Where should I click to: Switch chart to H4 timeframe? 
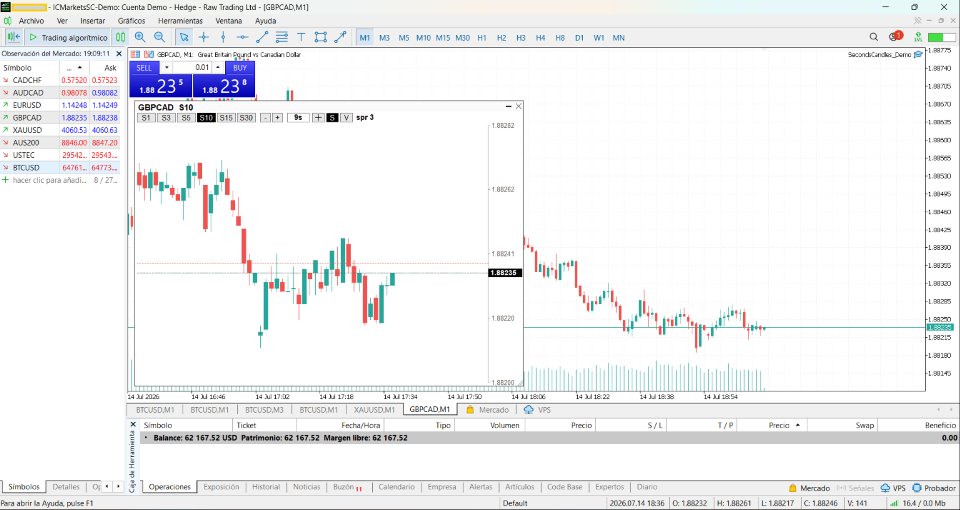(540, 38)
